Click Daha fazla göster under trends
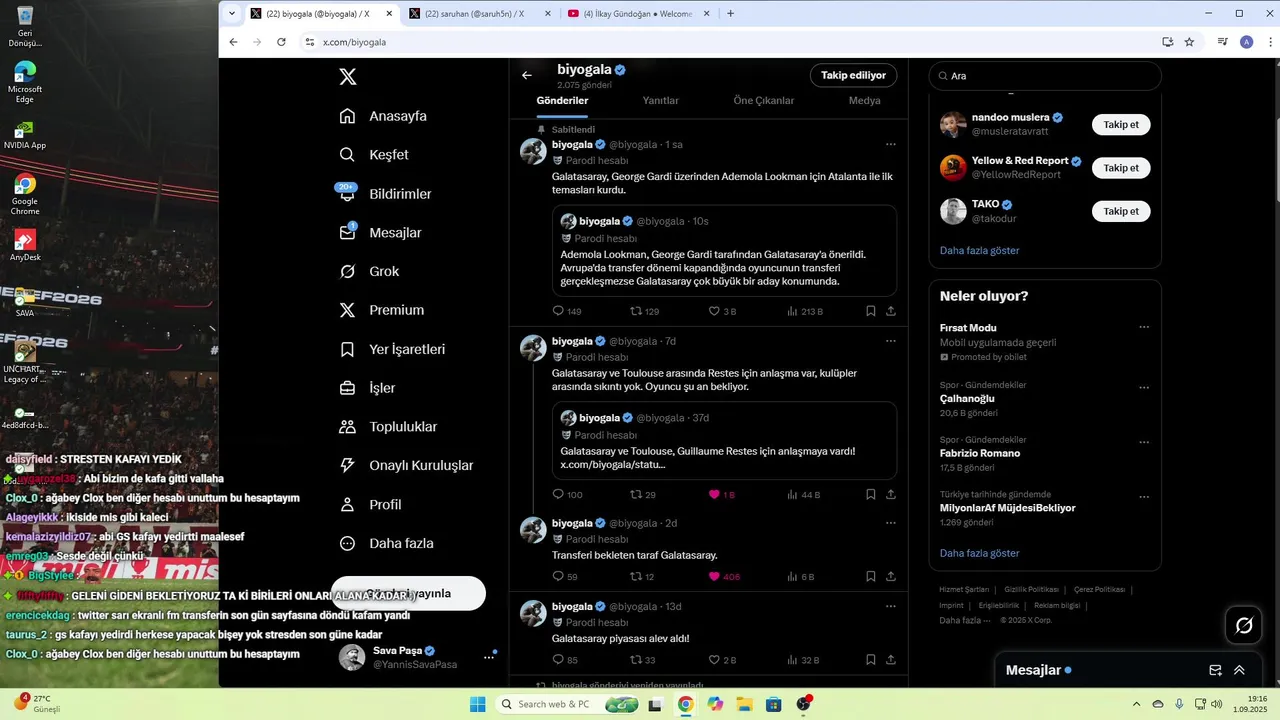Screen dimensions: 1280x720 (x=980, y=553)
